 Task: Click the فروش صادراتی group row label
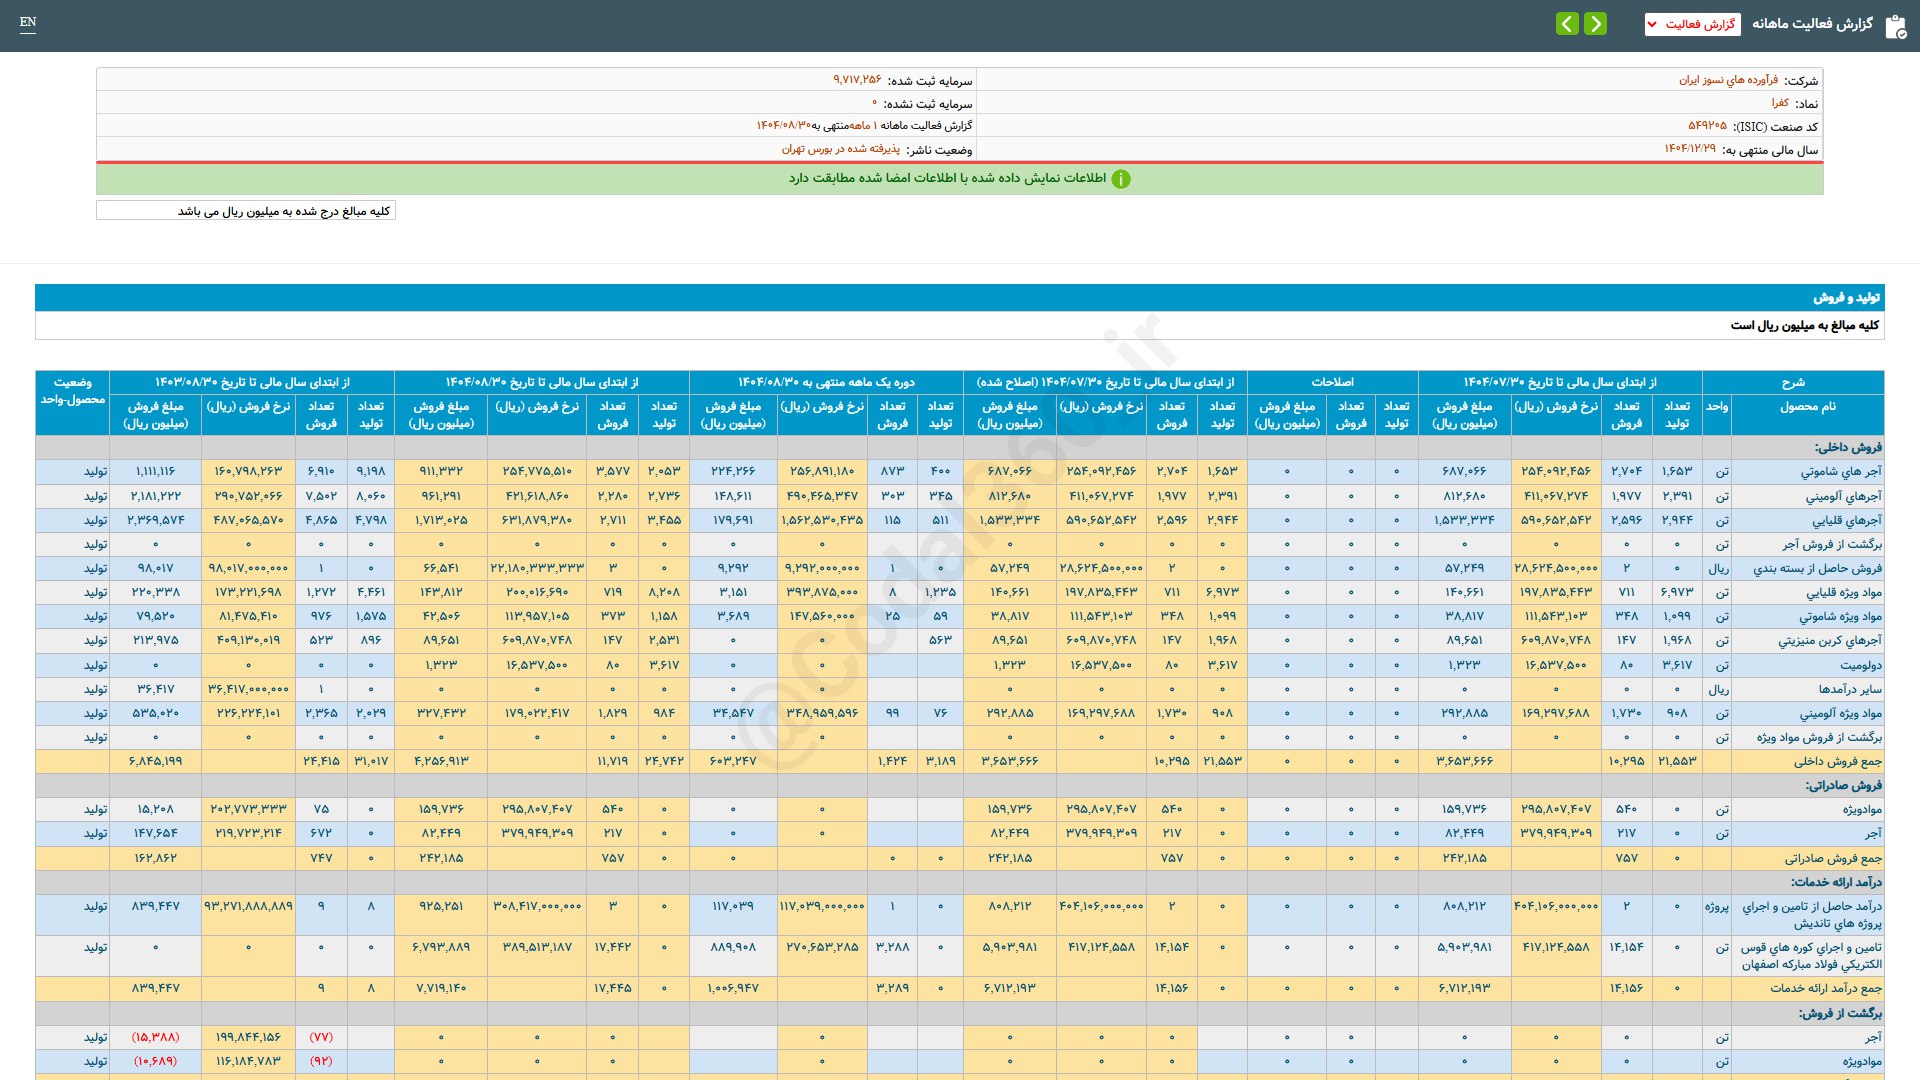click(1843, 785)
